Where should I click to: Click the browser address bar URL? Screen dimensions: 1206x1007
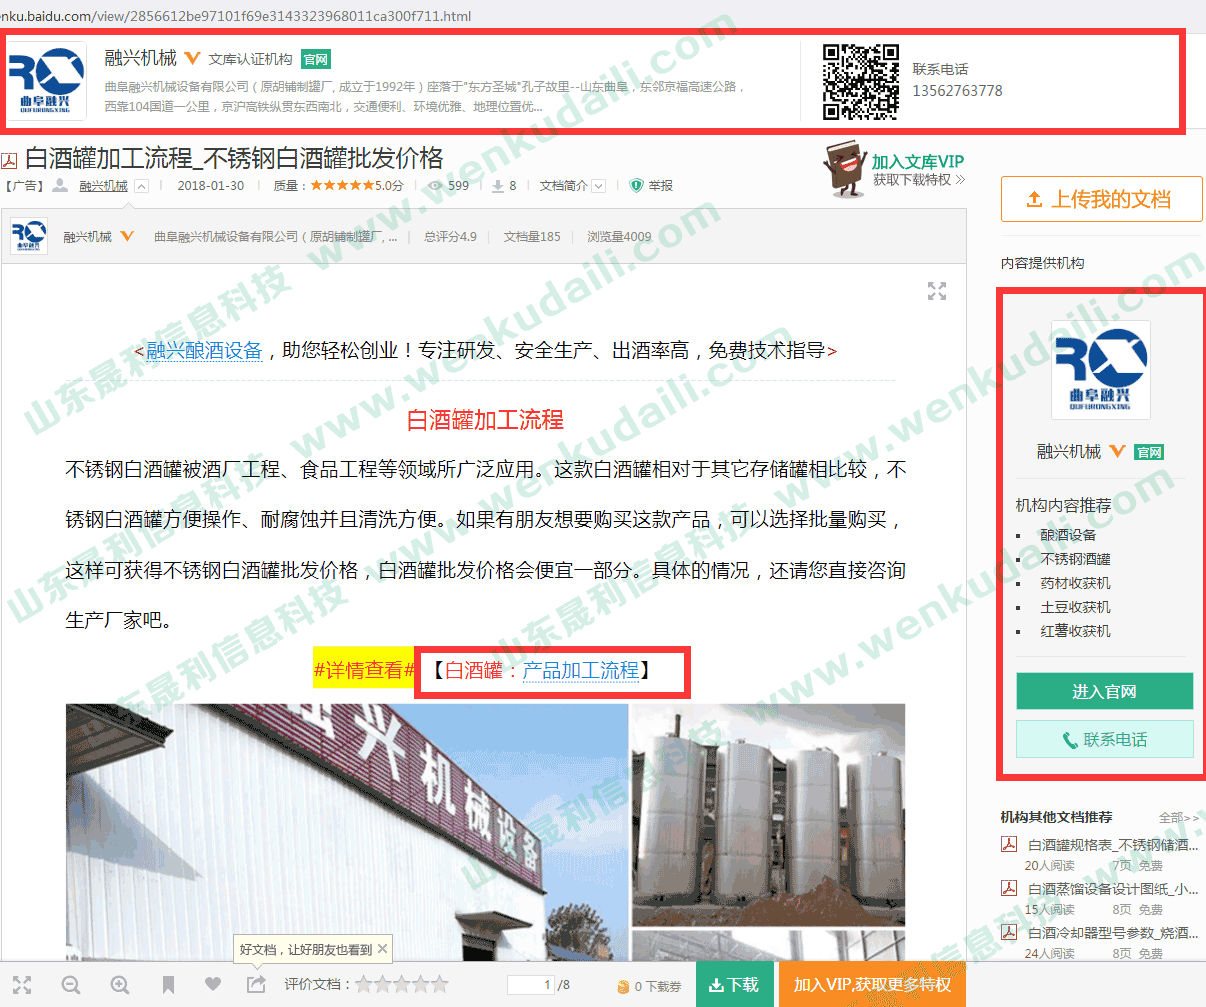click(x=236, y=16)
